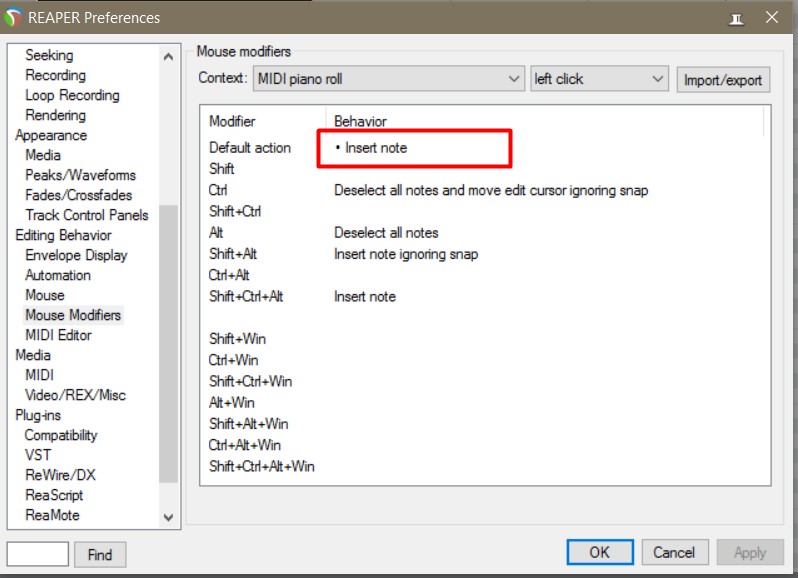The height and width of the screenshot is (578, 798).
Task: Click the Shift+Ctrl modifier row
Action: [x=235, y=212]
